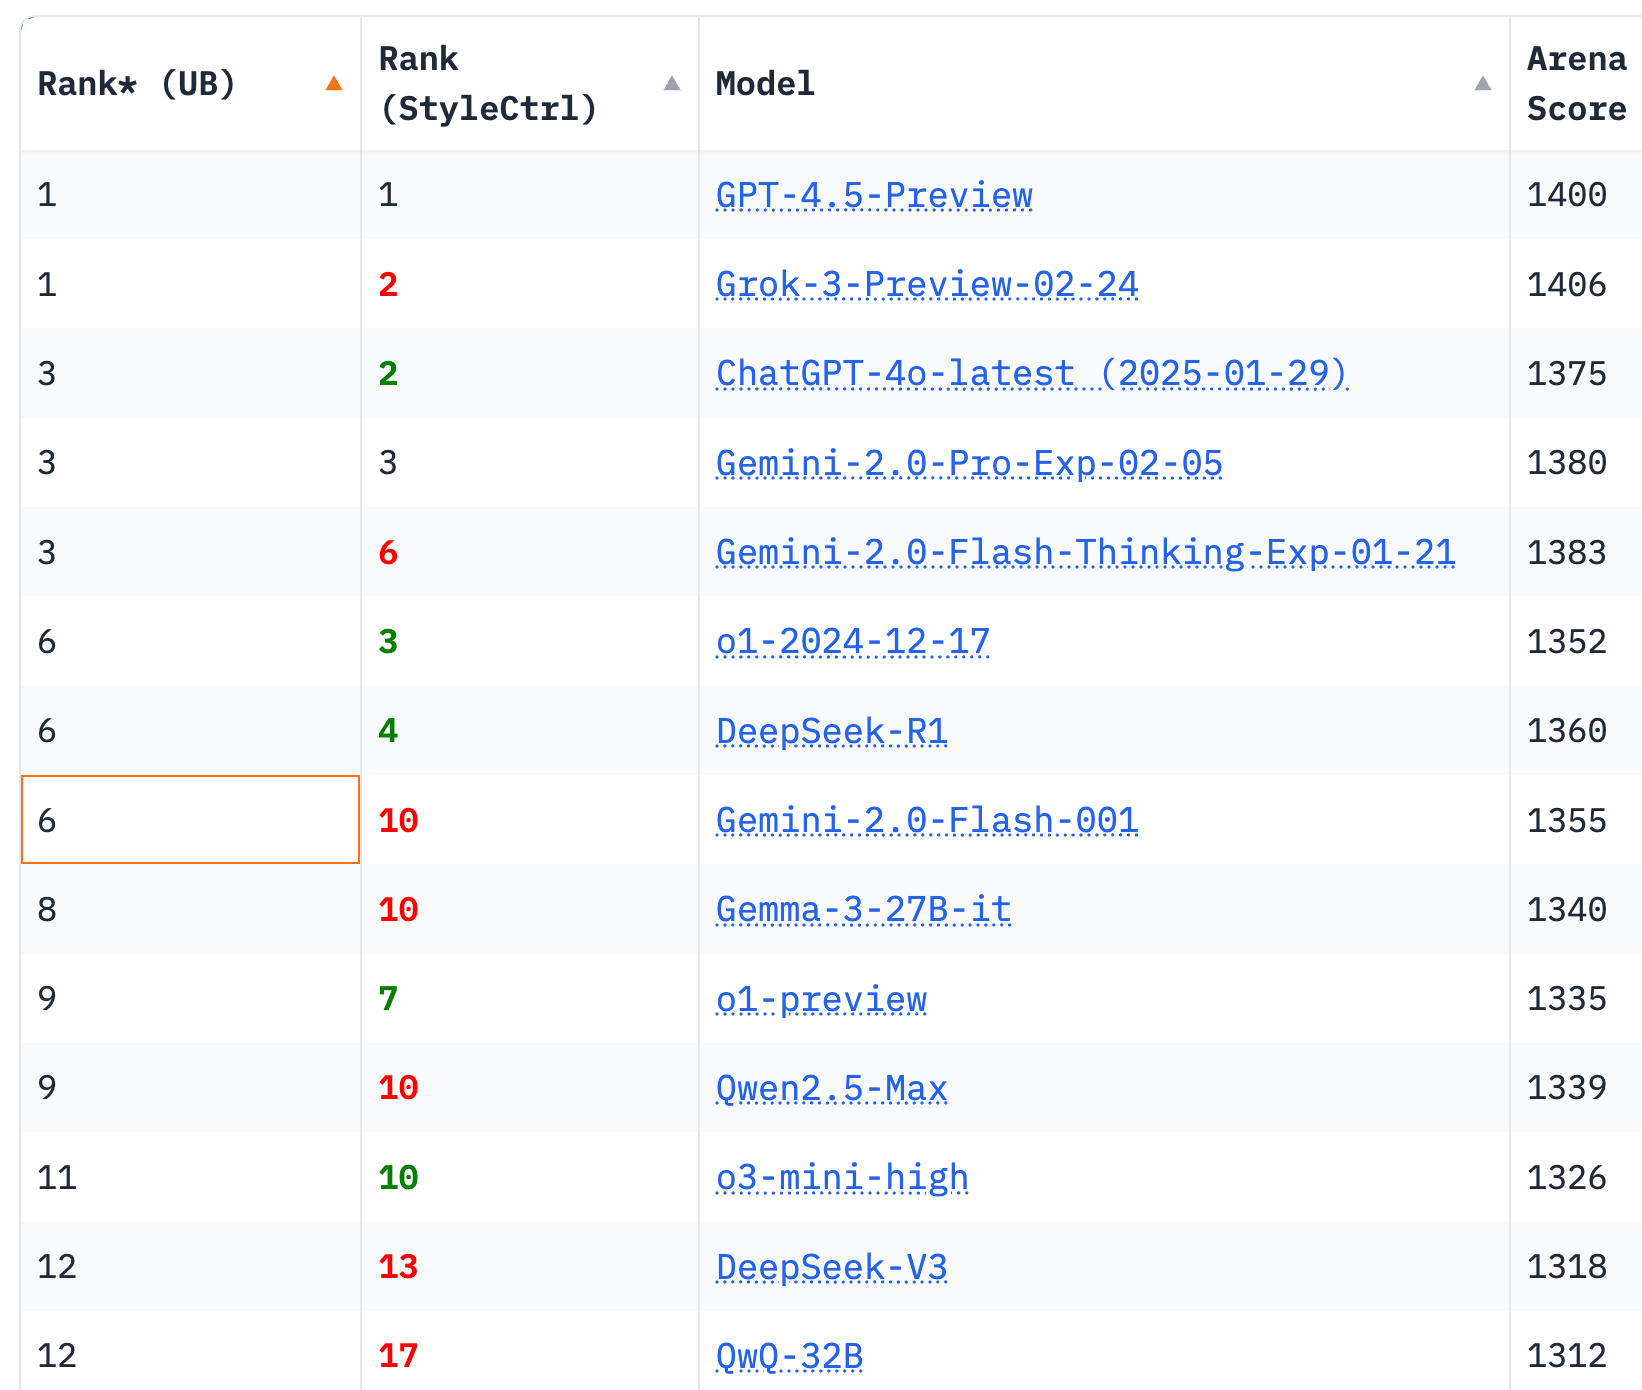Open the GPT-4.5-Preview model link
The height and width of the screenshot is (1390, 1642).
point(874,195)
